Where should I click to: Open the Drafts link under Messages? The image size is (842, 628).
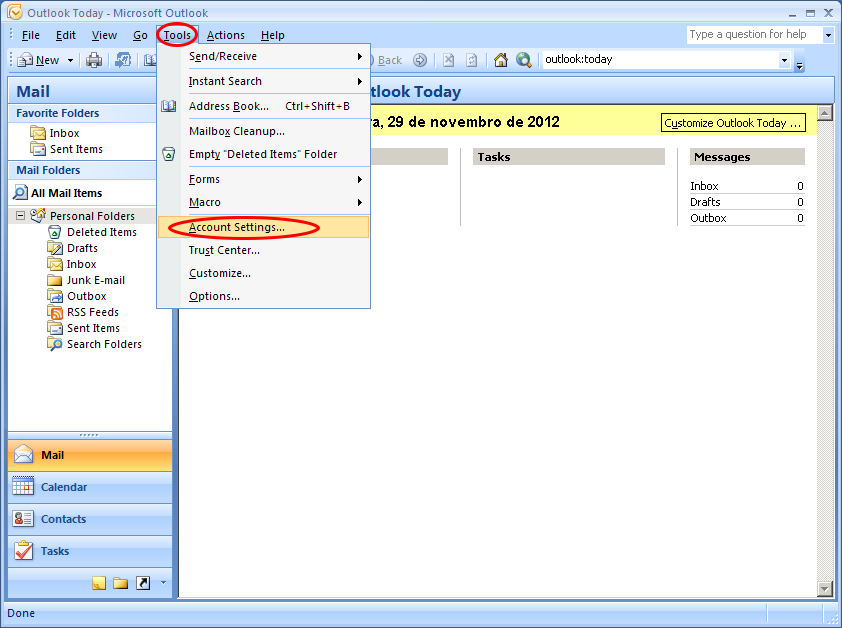(705, 203)
